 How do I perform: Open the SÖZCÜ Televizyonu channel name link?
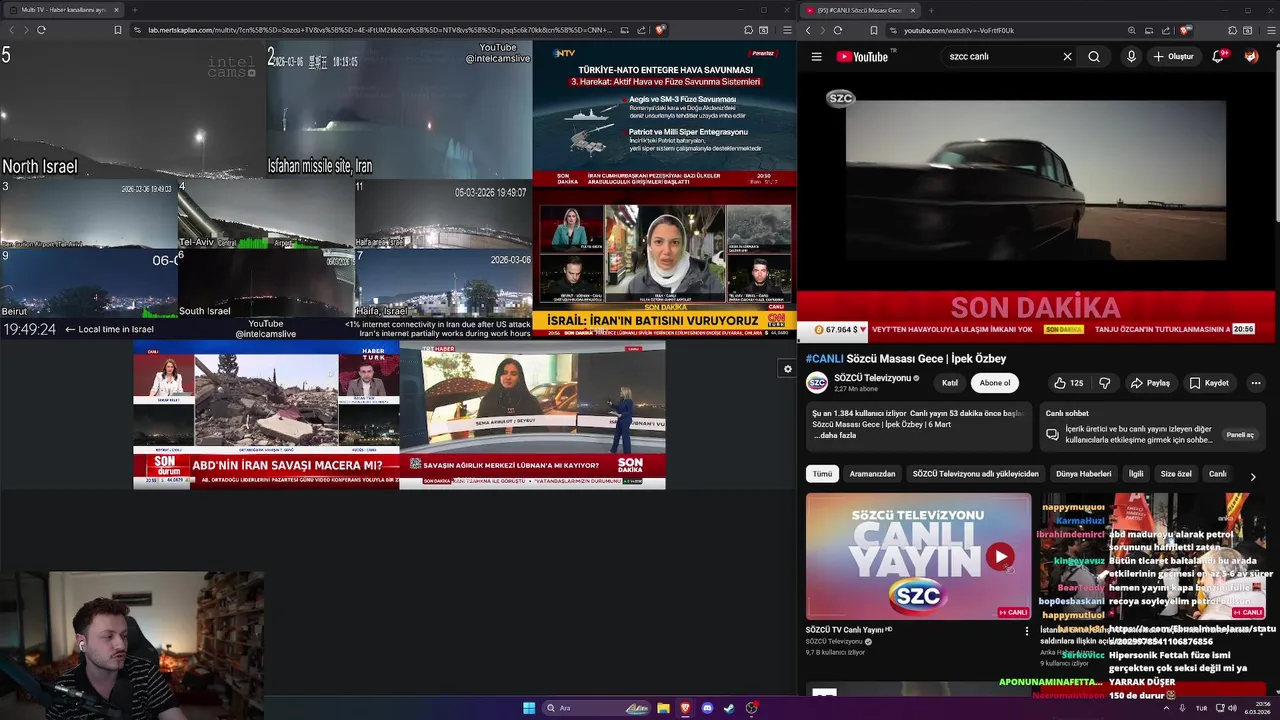873,378
